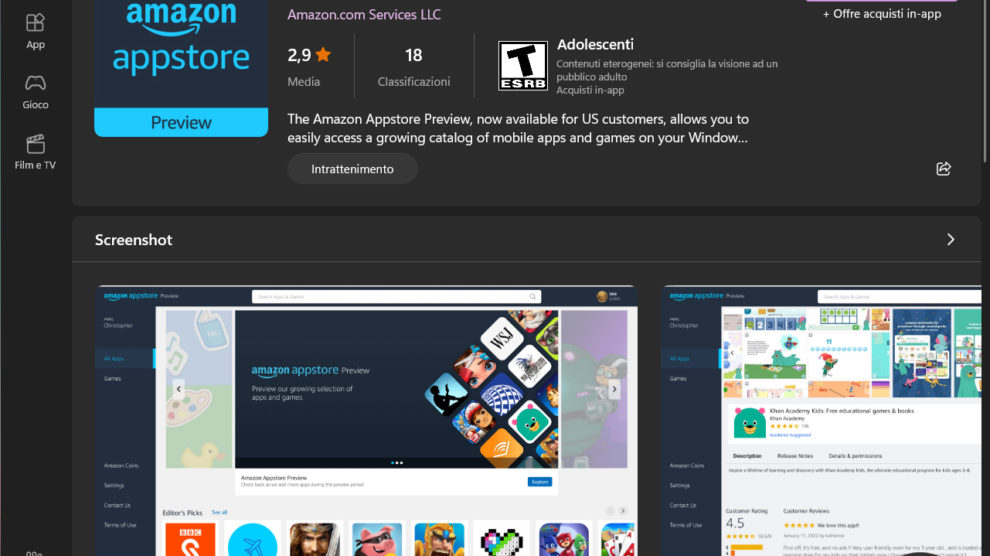
Task: Open the first Appstore screenshot thumbnail
Action: (367, 420)
